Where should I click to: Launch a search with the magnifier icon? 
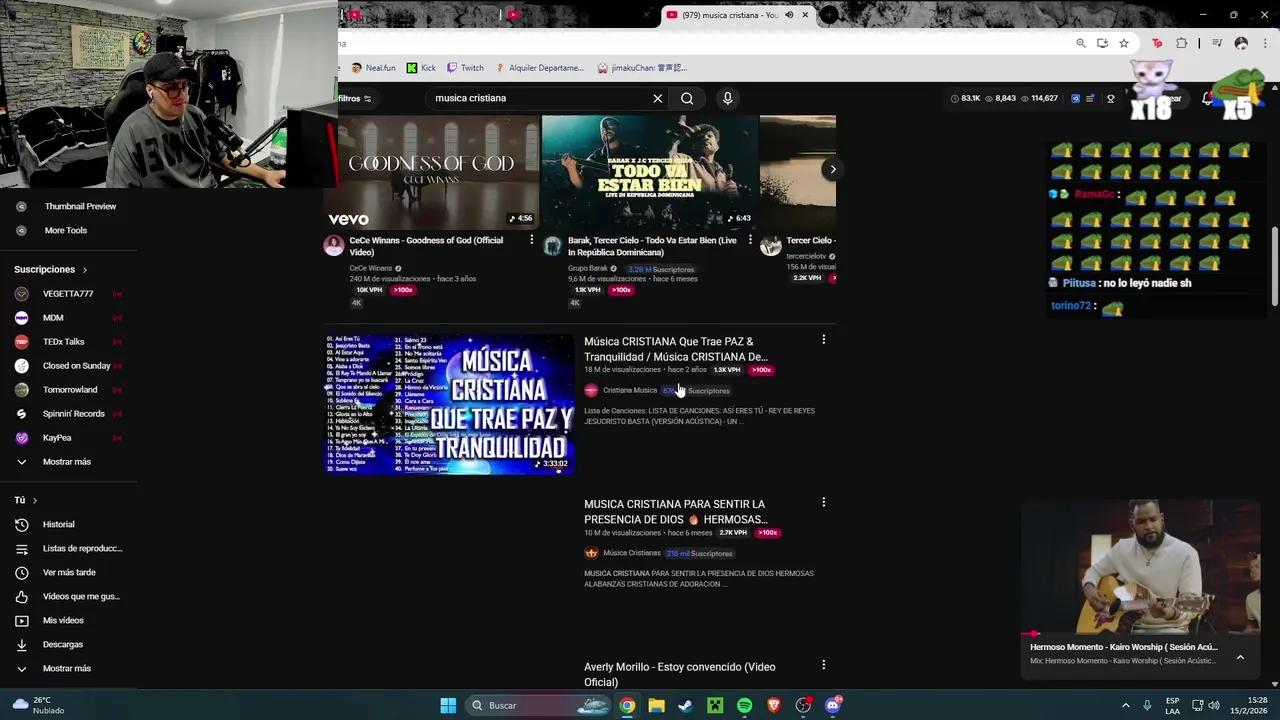(687, 98)
